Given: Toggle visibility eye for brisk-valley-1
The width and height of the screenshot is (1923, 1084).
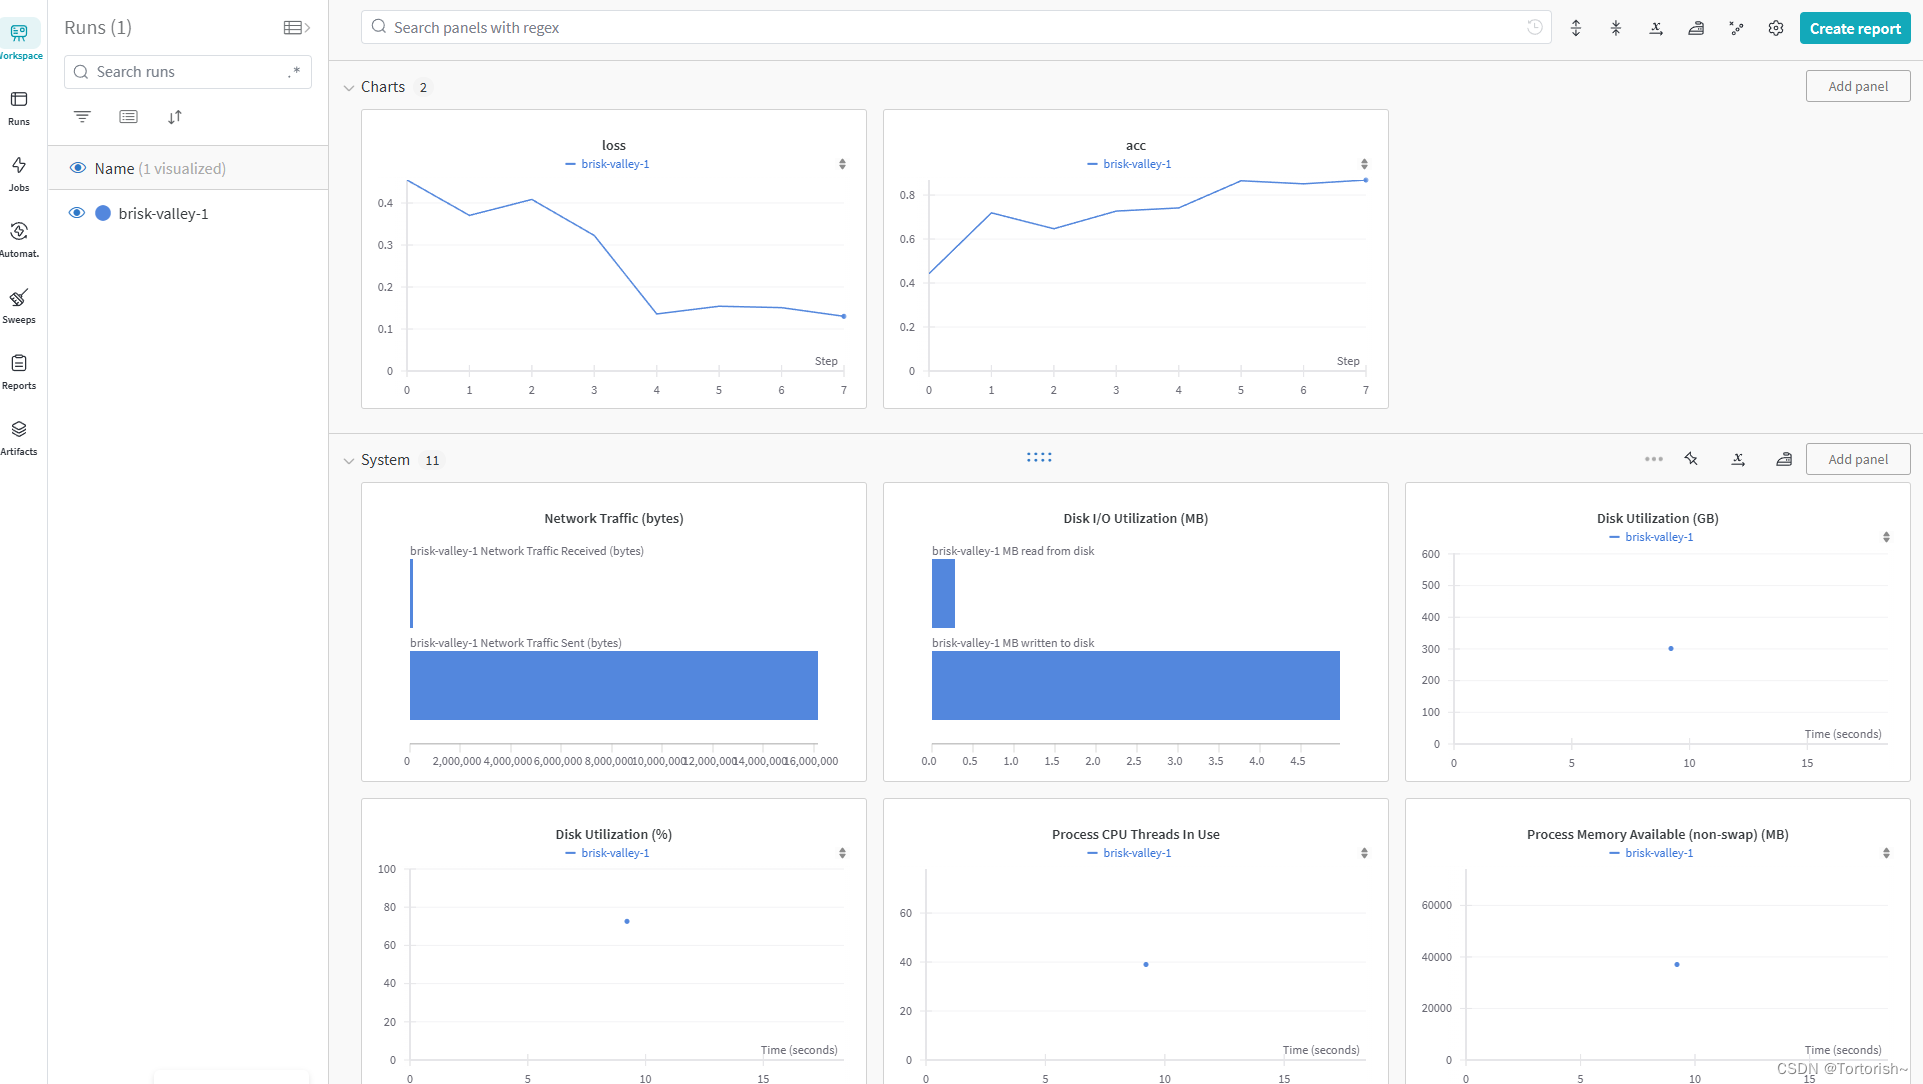Looking at the screenshot, I should (77, 213).
